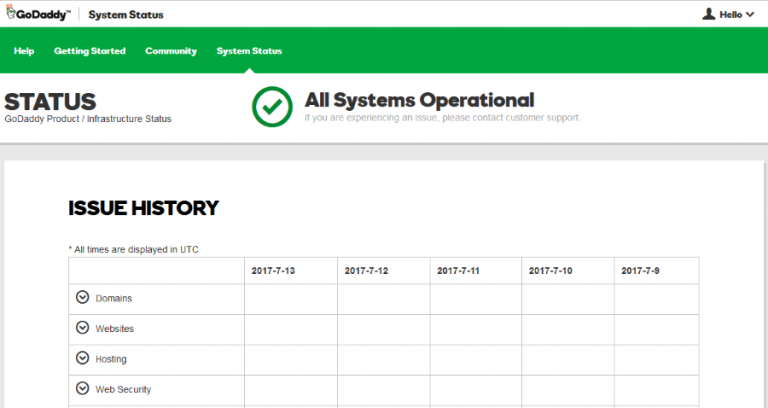Viewport: 768px width, 408px height.
Task: Click the 2017-7-13 column header
Action: coord(273,271)
